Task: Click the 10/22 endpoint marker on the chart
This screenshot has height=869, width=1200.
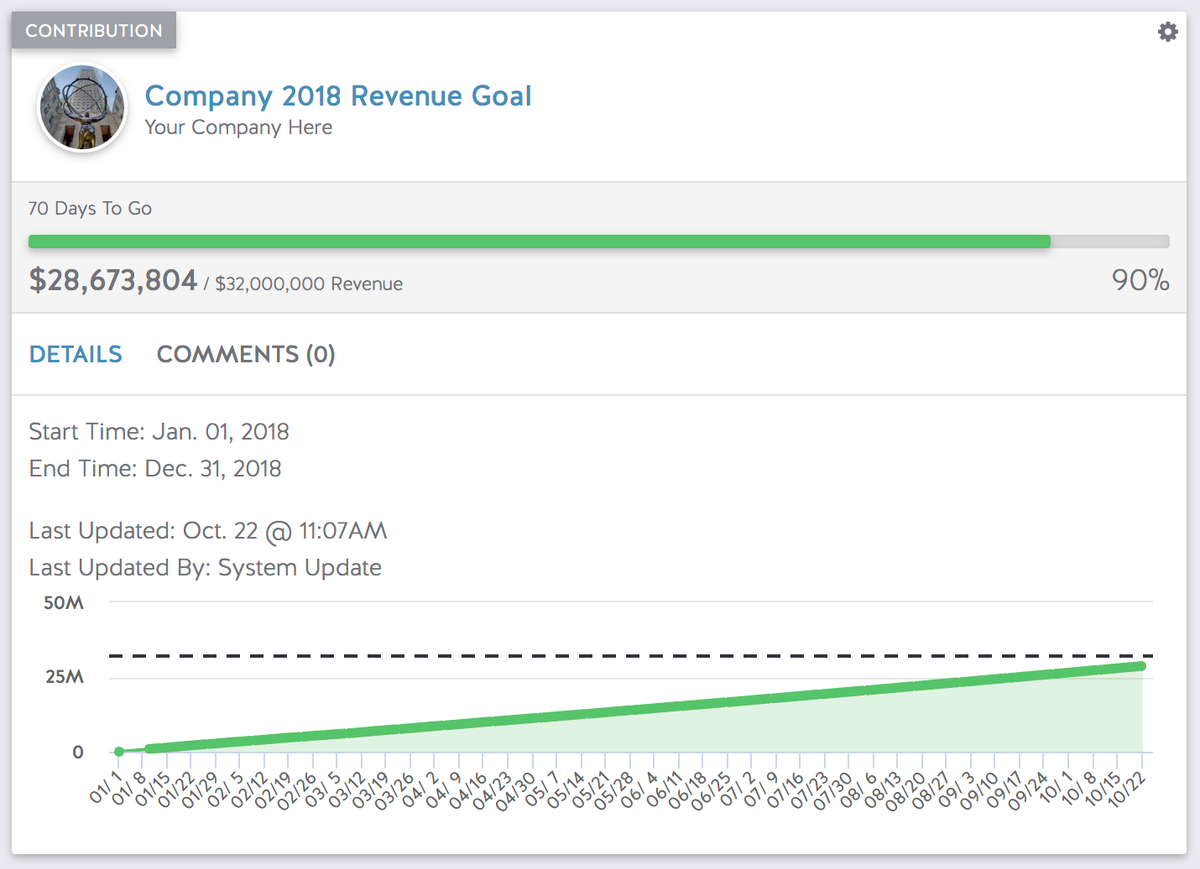Action: point(1141,664)
